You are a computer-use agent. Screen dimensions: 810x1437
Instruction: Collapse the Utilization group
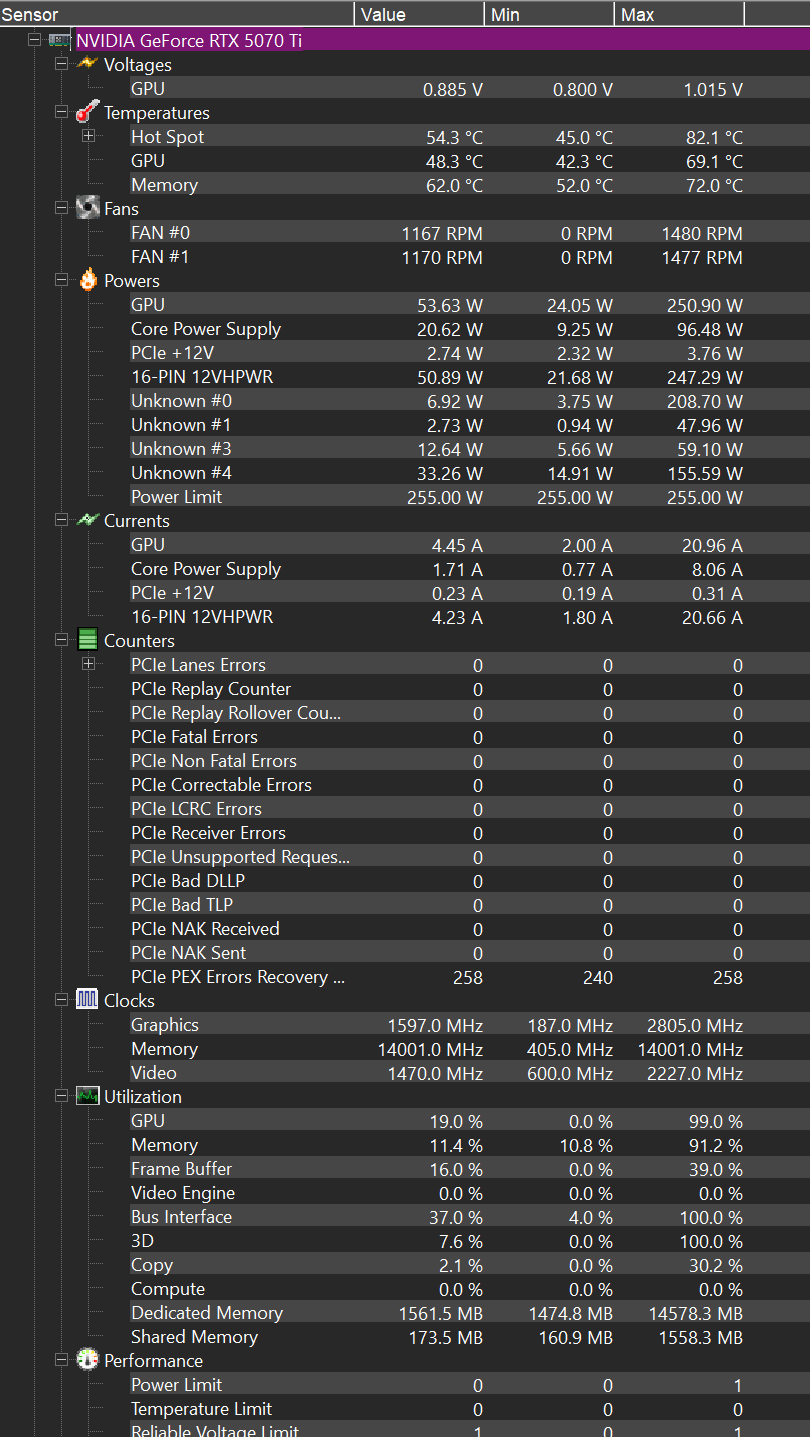(62, 1096)
